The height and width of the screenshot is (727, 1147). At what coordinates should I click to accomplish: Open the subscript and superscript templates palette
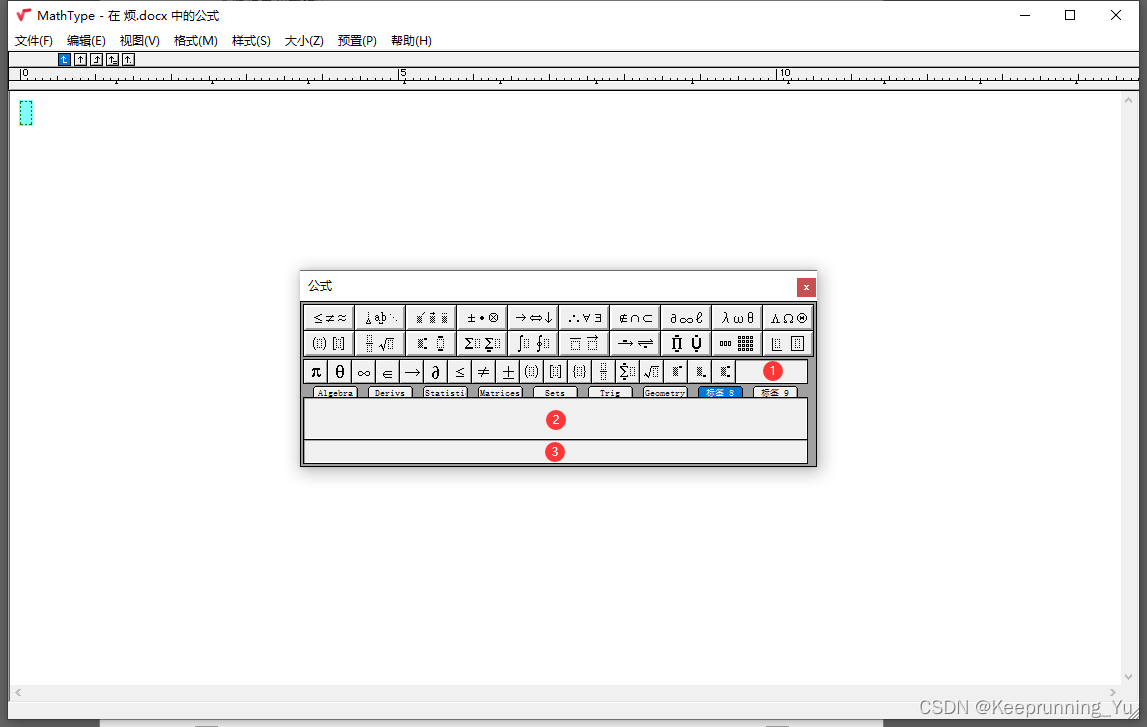pos(432,343)
